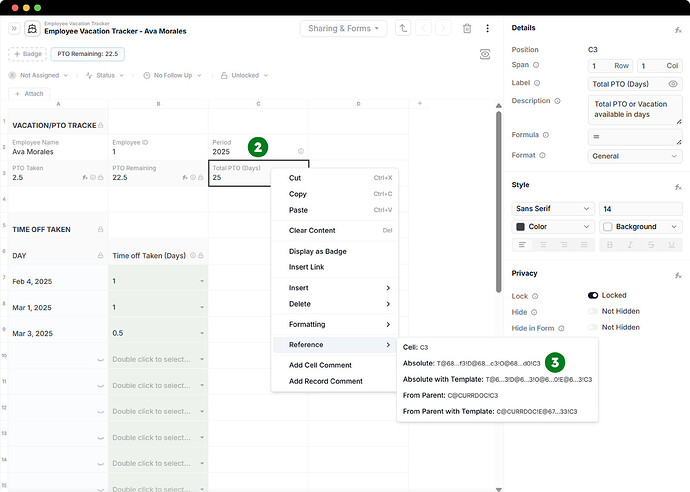This screenshot has width=690, height=492.
Task: Click the Formula input field
Action: click(x=634, y=136)
